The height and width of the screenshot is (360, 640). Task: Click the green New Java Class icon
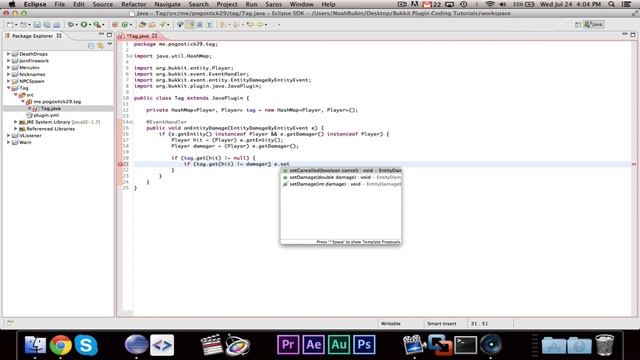click(124, 24)
